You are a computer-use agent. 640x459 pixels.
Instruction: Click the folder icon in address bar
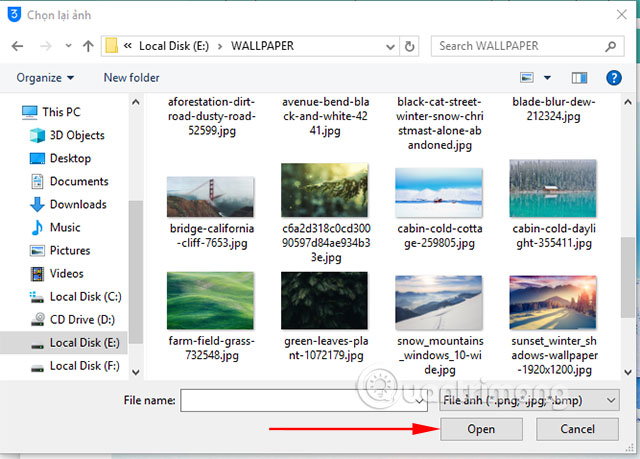click(x=111, y=45)
